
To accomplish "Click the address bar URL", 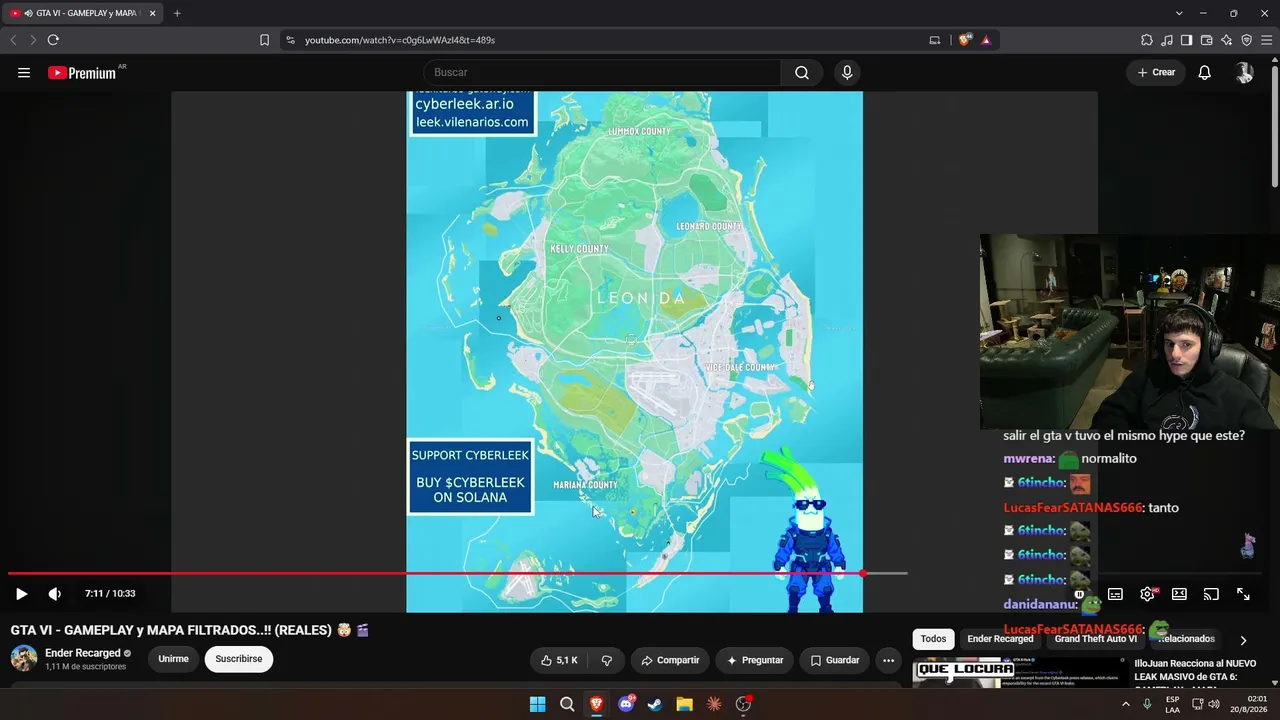I will tap(400, 40).
